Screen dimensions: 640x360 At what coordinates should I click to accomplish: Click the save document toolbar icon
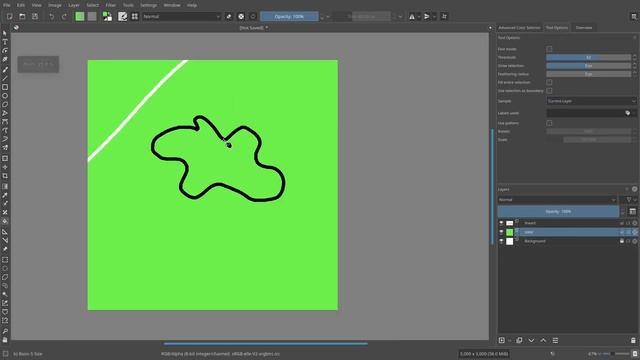pyautogui.click(x=35, y=16)
